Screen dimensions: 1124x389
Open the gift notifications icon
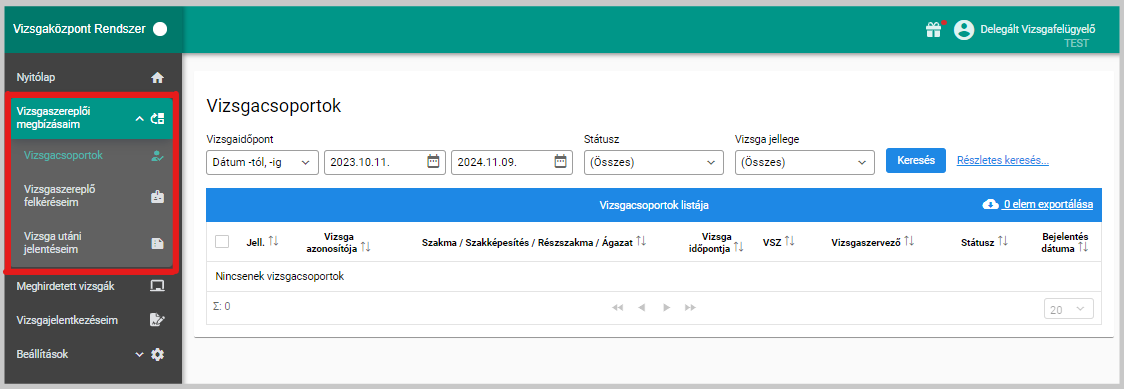click(x=933, y=29)
